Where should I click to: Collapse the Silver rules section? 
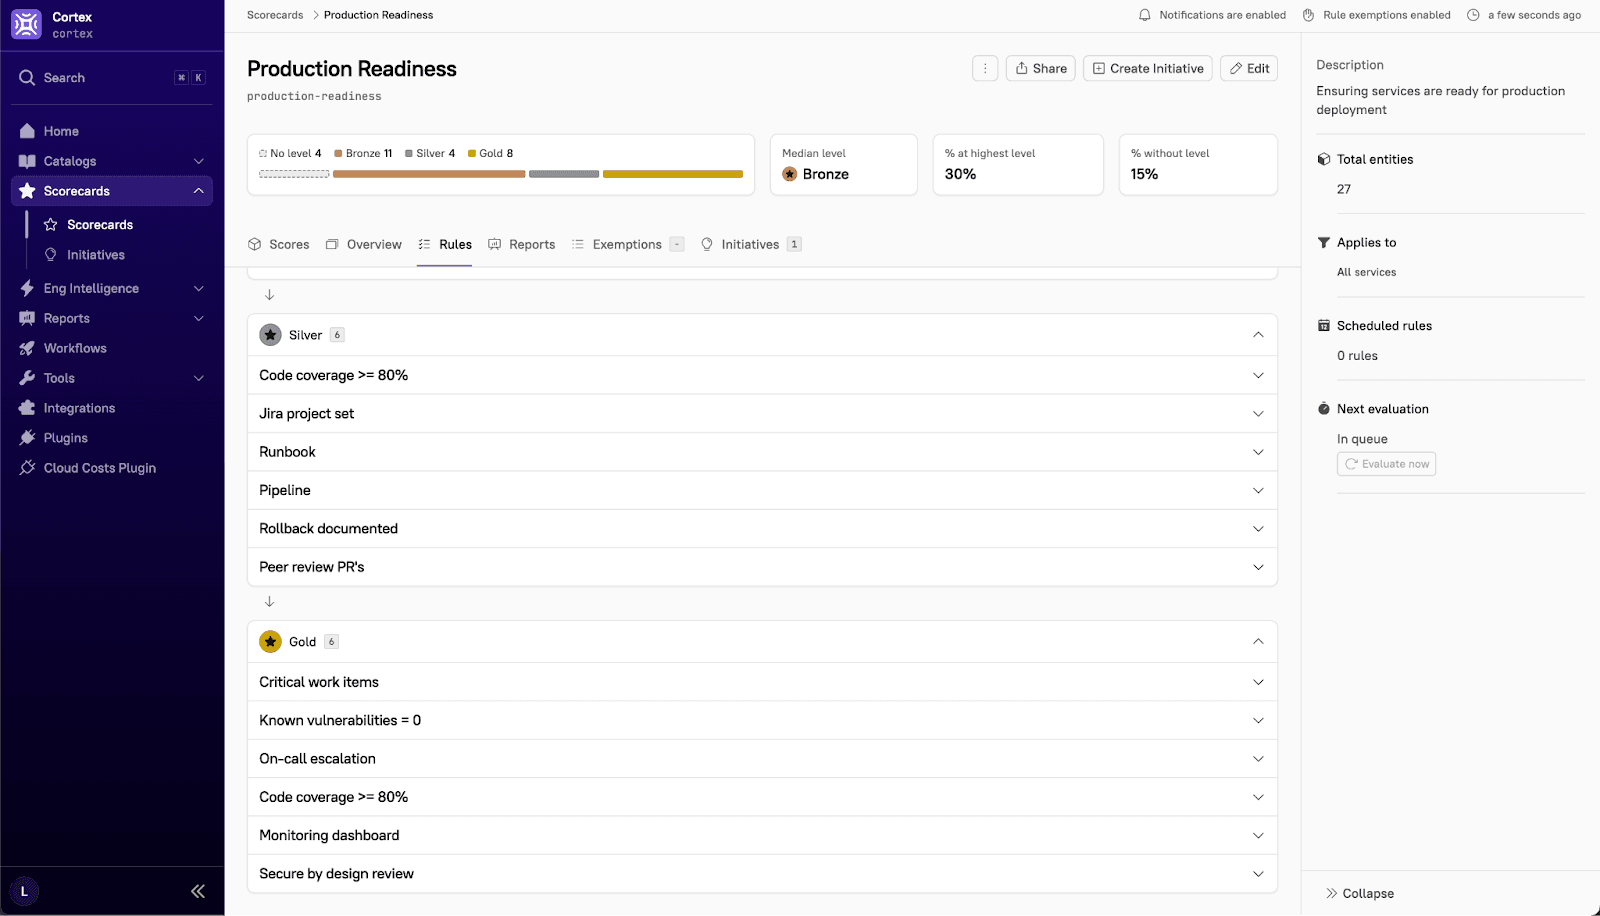point(1258,335)
